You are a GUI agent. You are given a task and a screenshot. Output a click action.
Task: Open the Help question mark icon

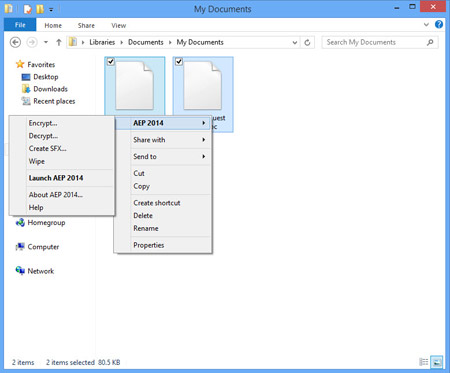coord(439,24)
